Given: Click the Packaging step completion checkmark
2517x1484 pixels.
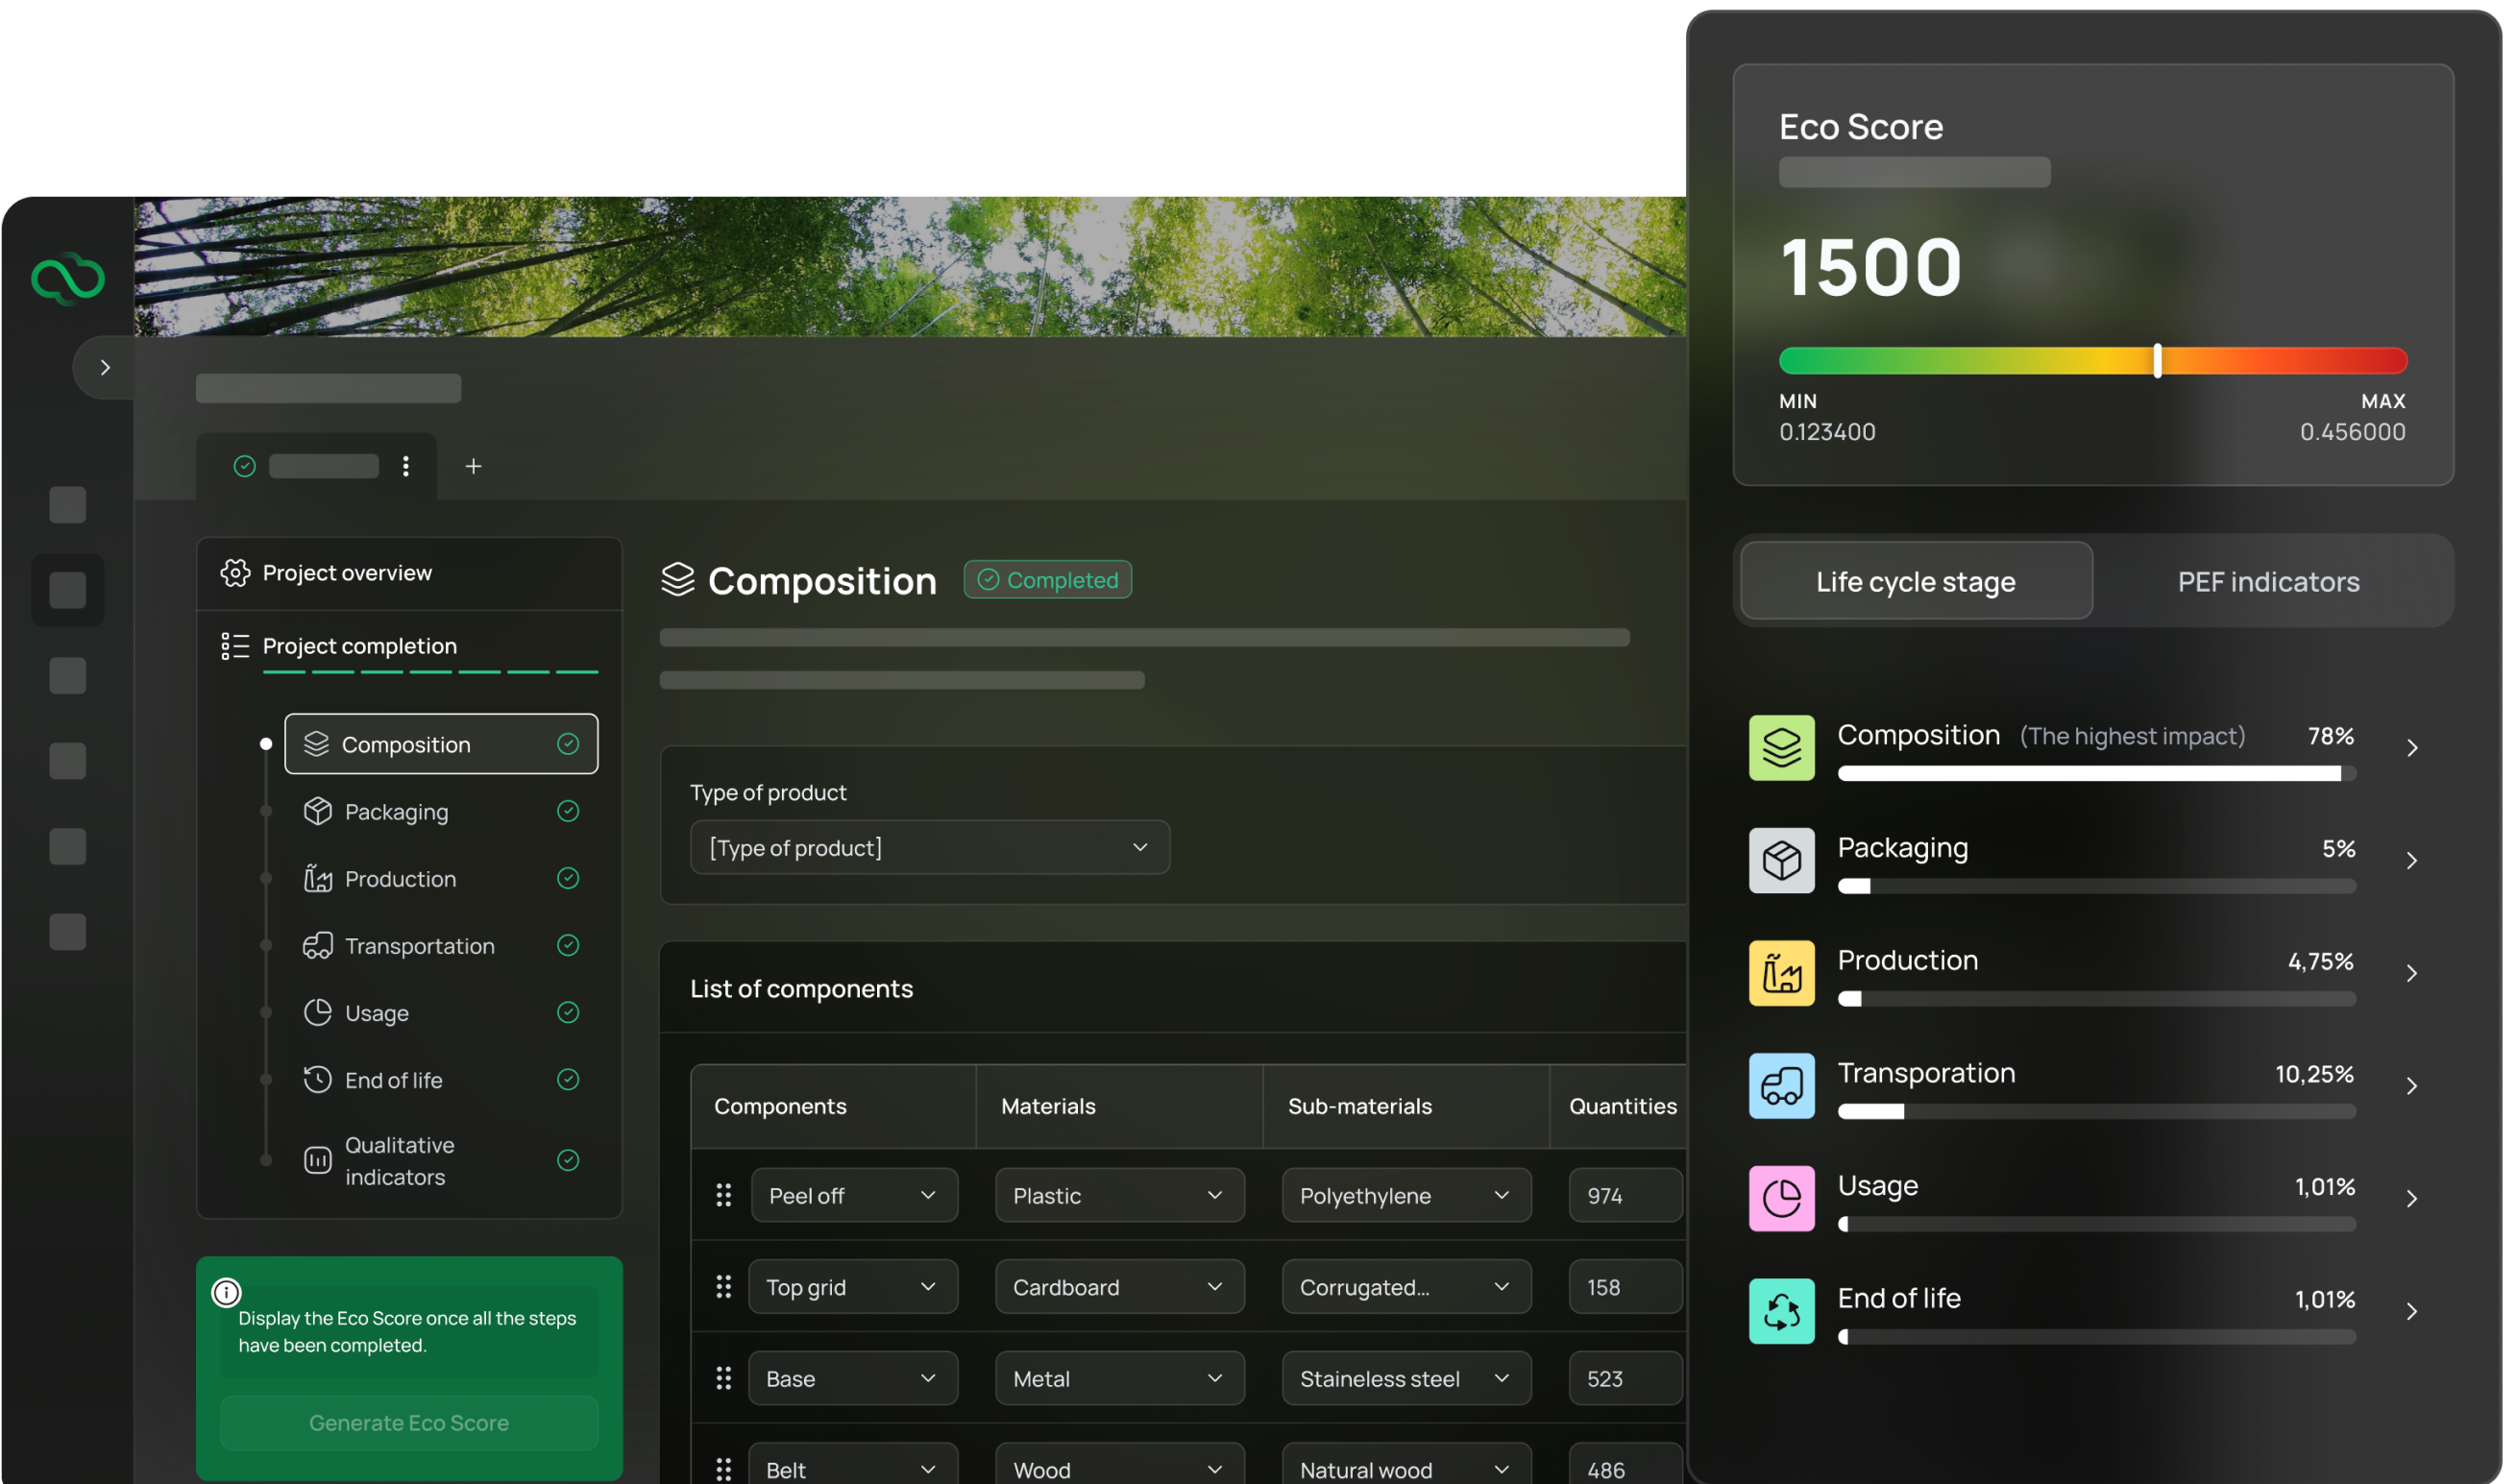Looking at the screenshot, I should 568,811.
